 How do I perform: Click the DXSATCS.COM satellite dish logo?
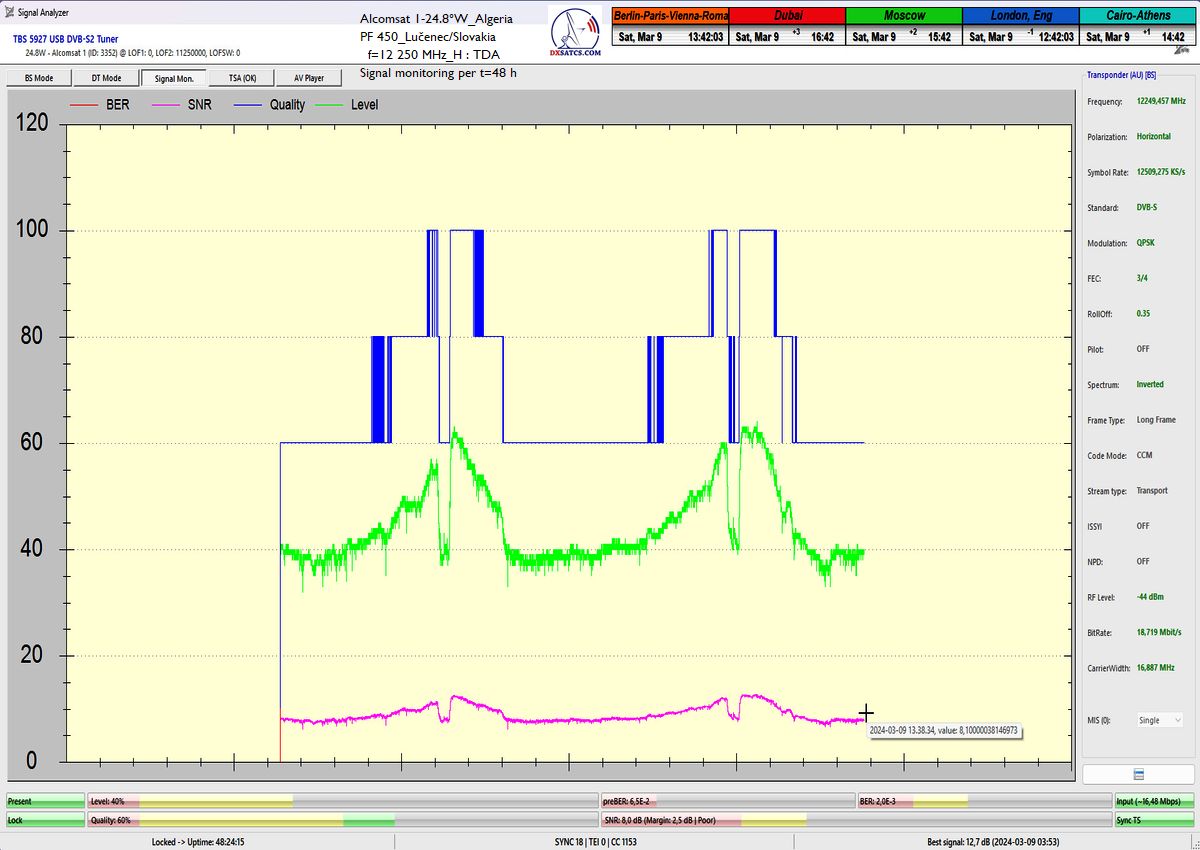(x=576, y=35)
